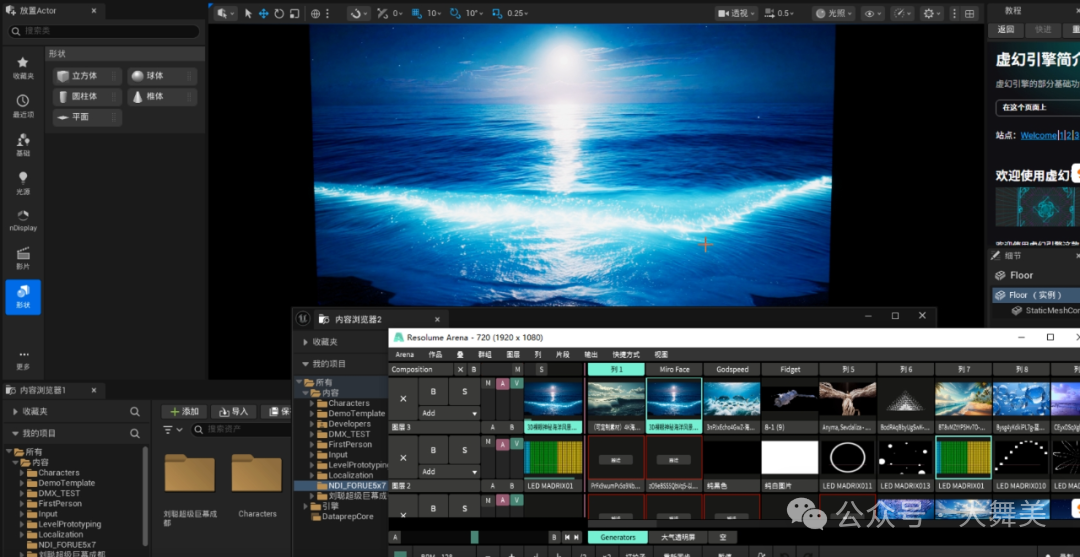Image resolution: width=1080 pixels, height=557 pixels.
Task: Toggle layer 图层 3 Solo S button
Action: click(x=463, y=393)
